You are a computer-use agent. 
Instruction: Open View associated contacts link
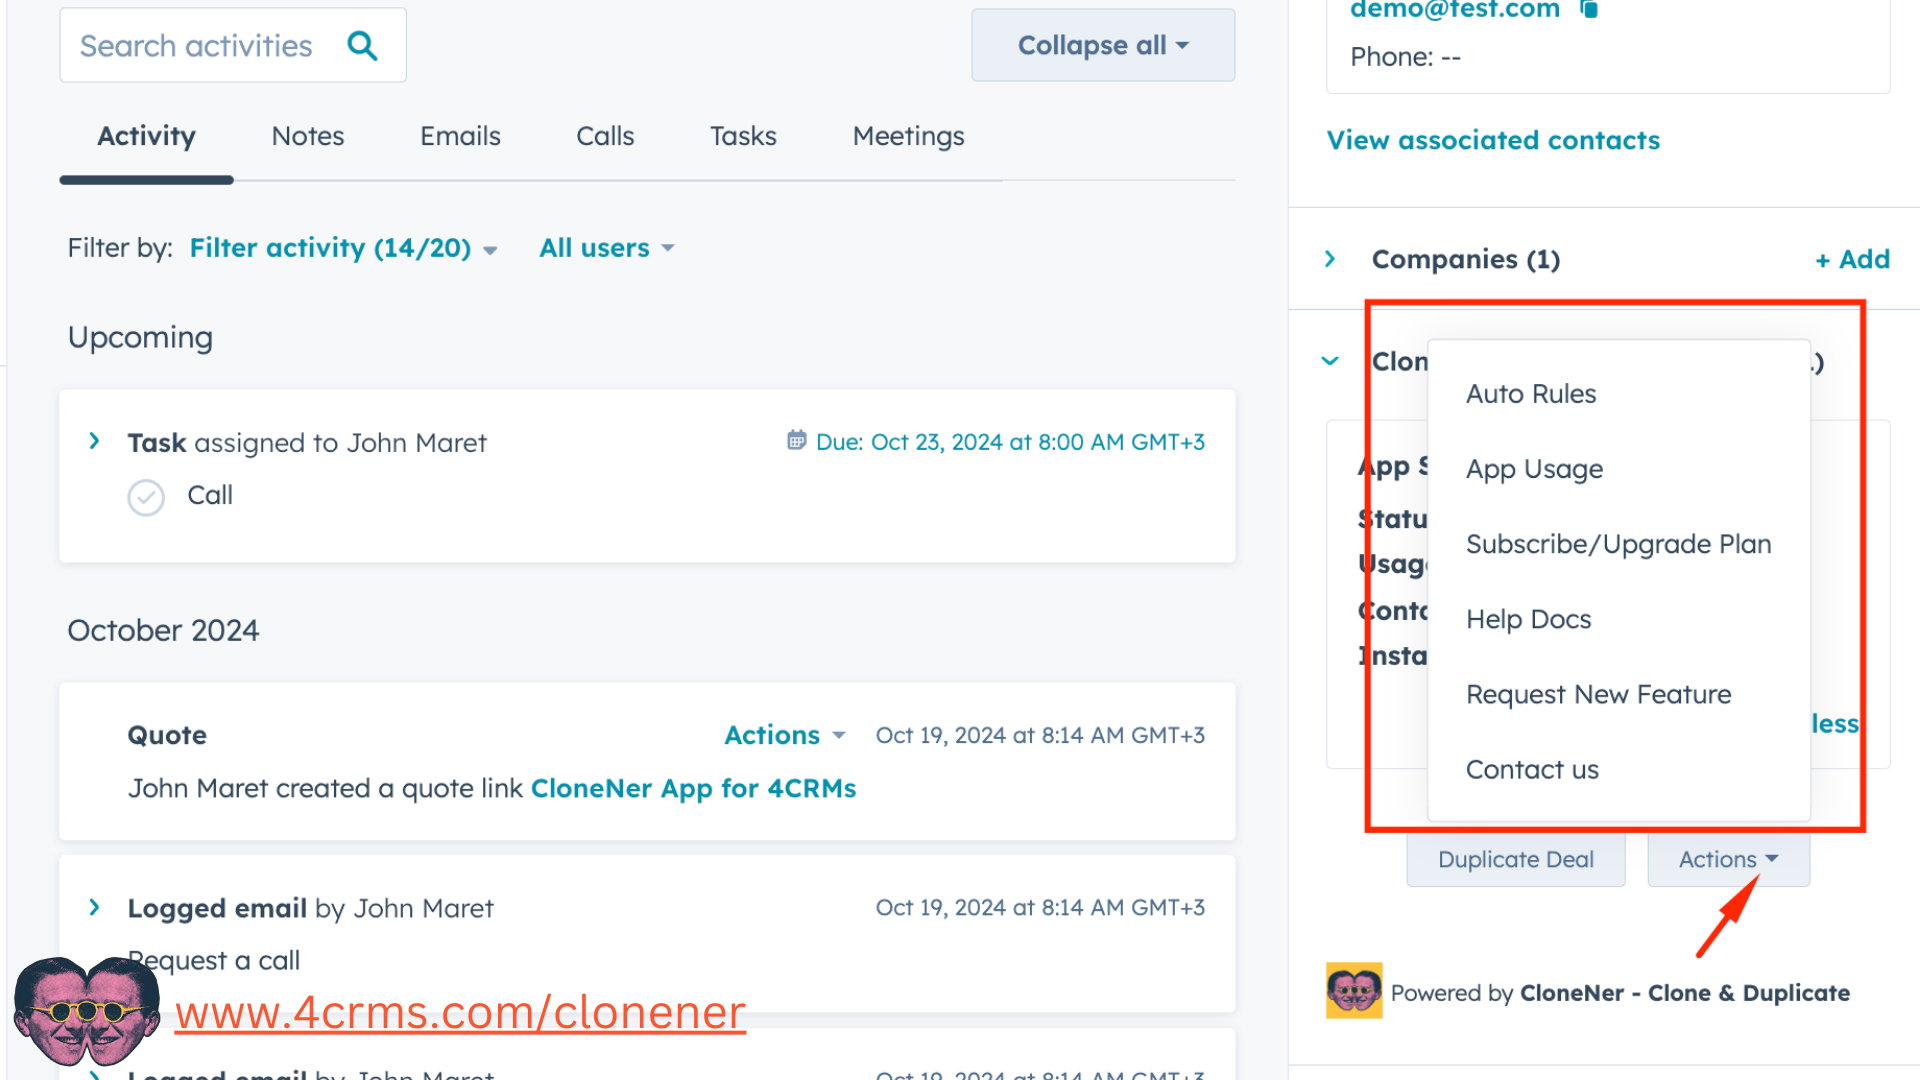[x=1493, y=140]
